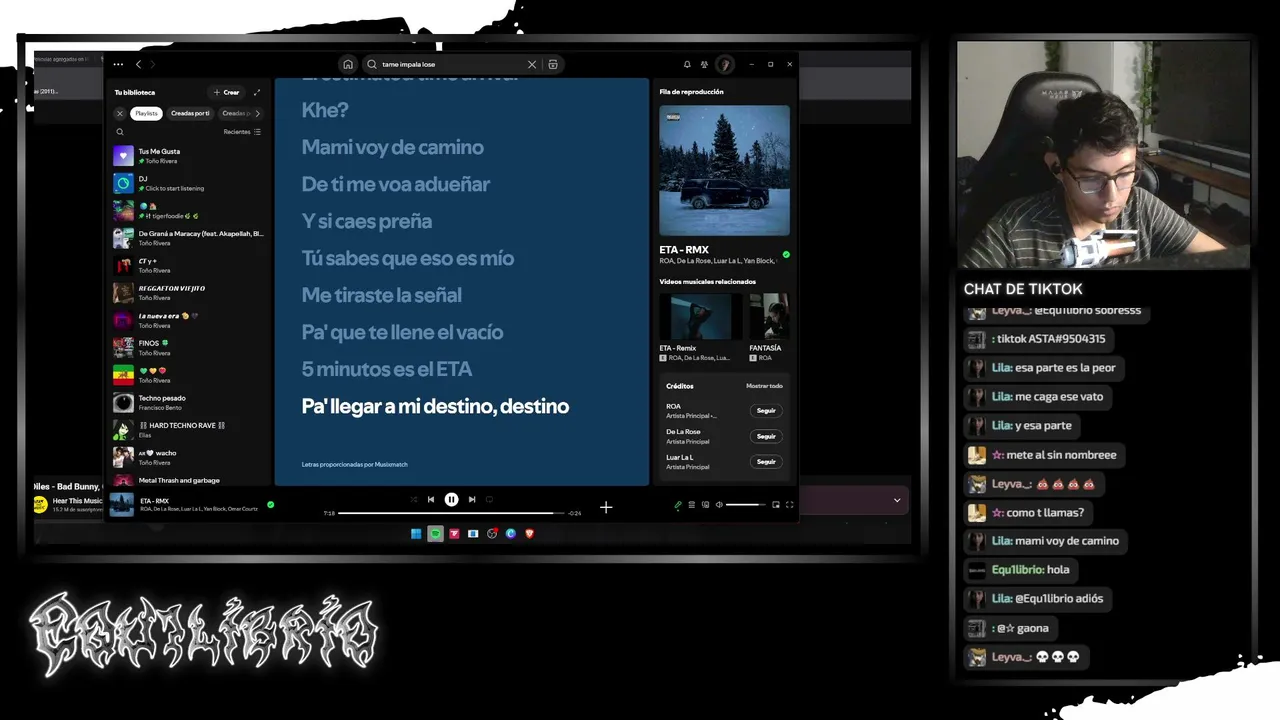
Task: Open the connect to device icon
Action: coord(705,505)
